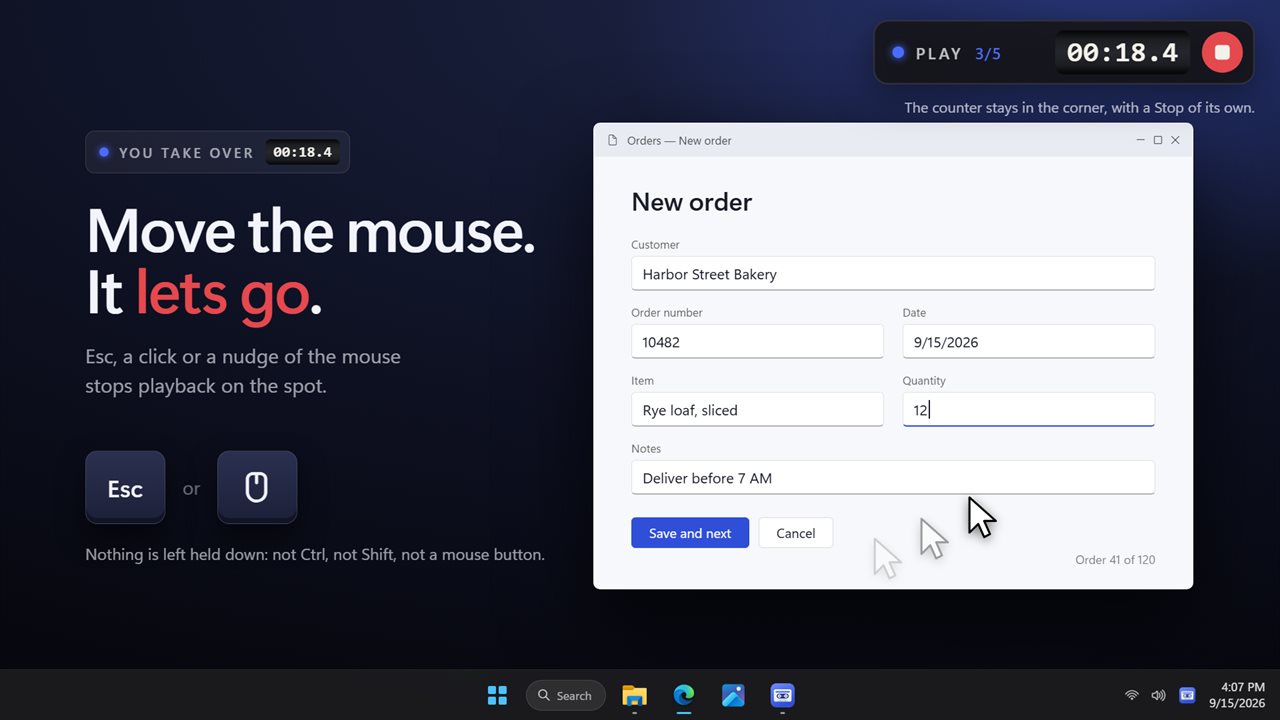Click the 00:18.4 timer in the corner counter
This screenshot has height=720, width=1280.
[x=1122, y=53]
